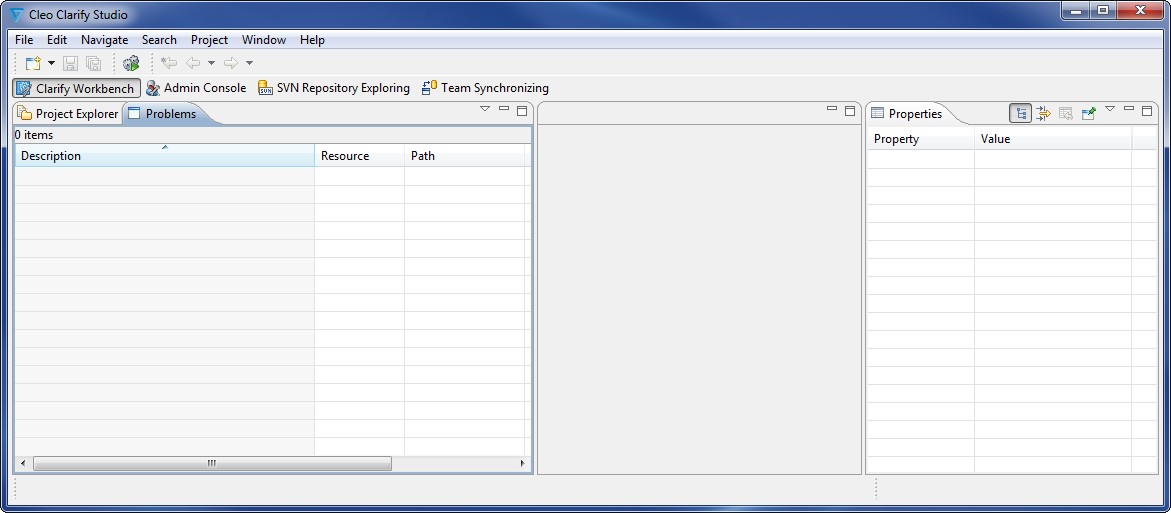The width and height of the screenshot is (1171, 513).
Task: Open the Admin Console perspective
Action: pos(196,88)
